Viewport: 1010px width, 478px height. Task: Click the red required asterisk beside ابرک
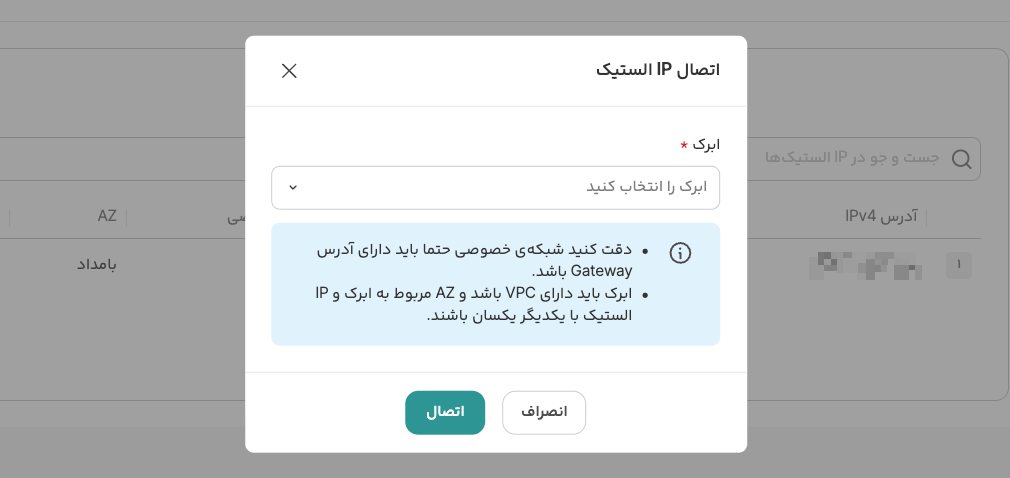pyautogui.click(x=684, y=145)
